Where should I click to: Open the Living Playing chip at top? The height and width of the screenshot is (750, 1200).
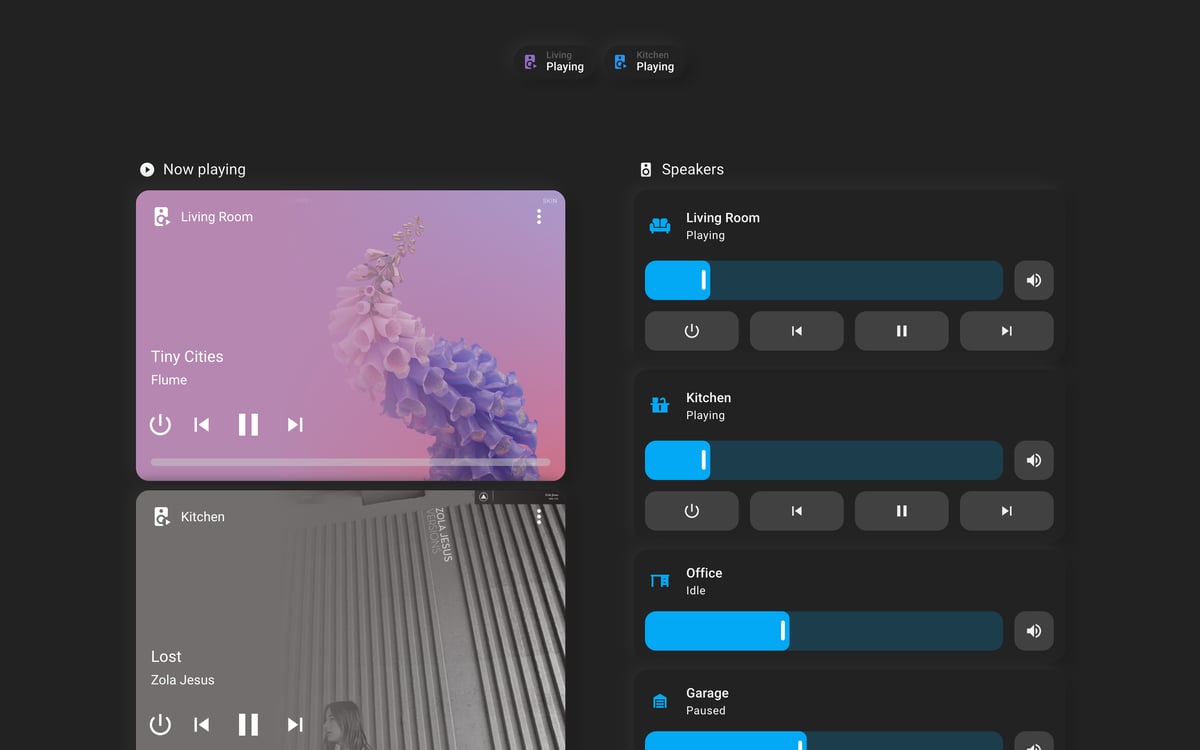554,62
